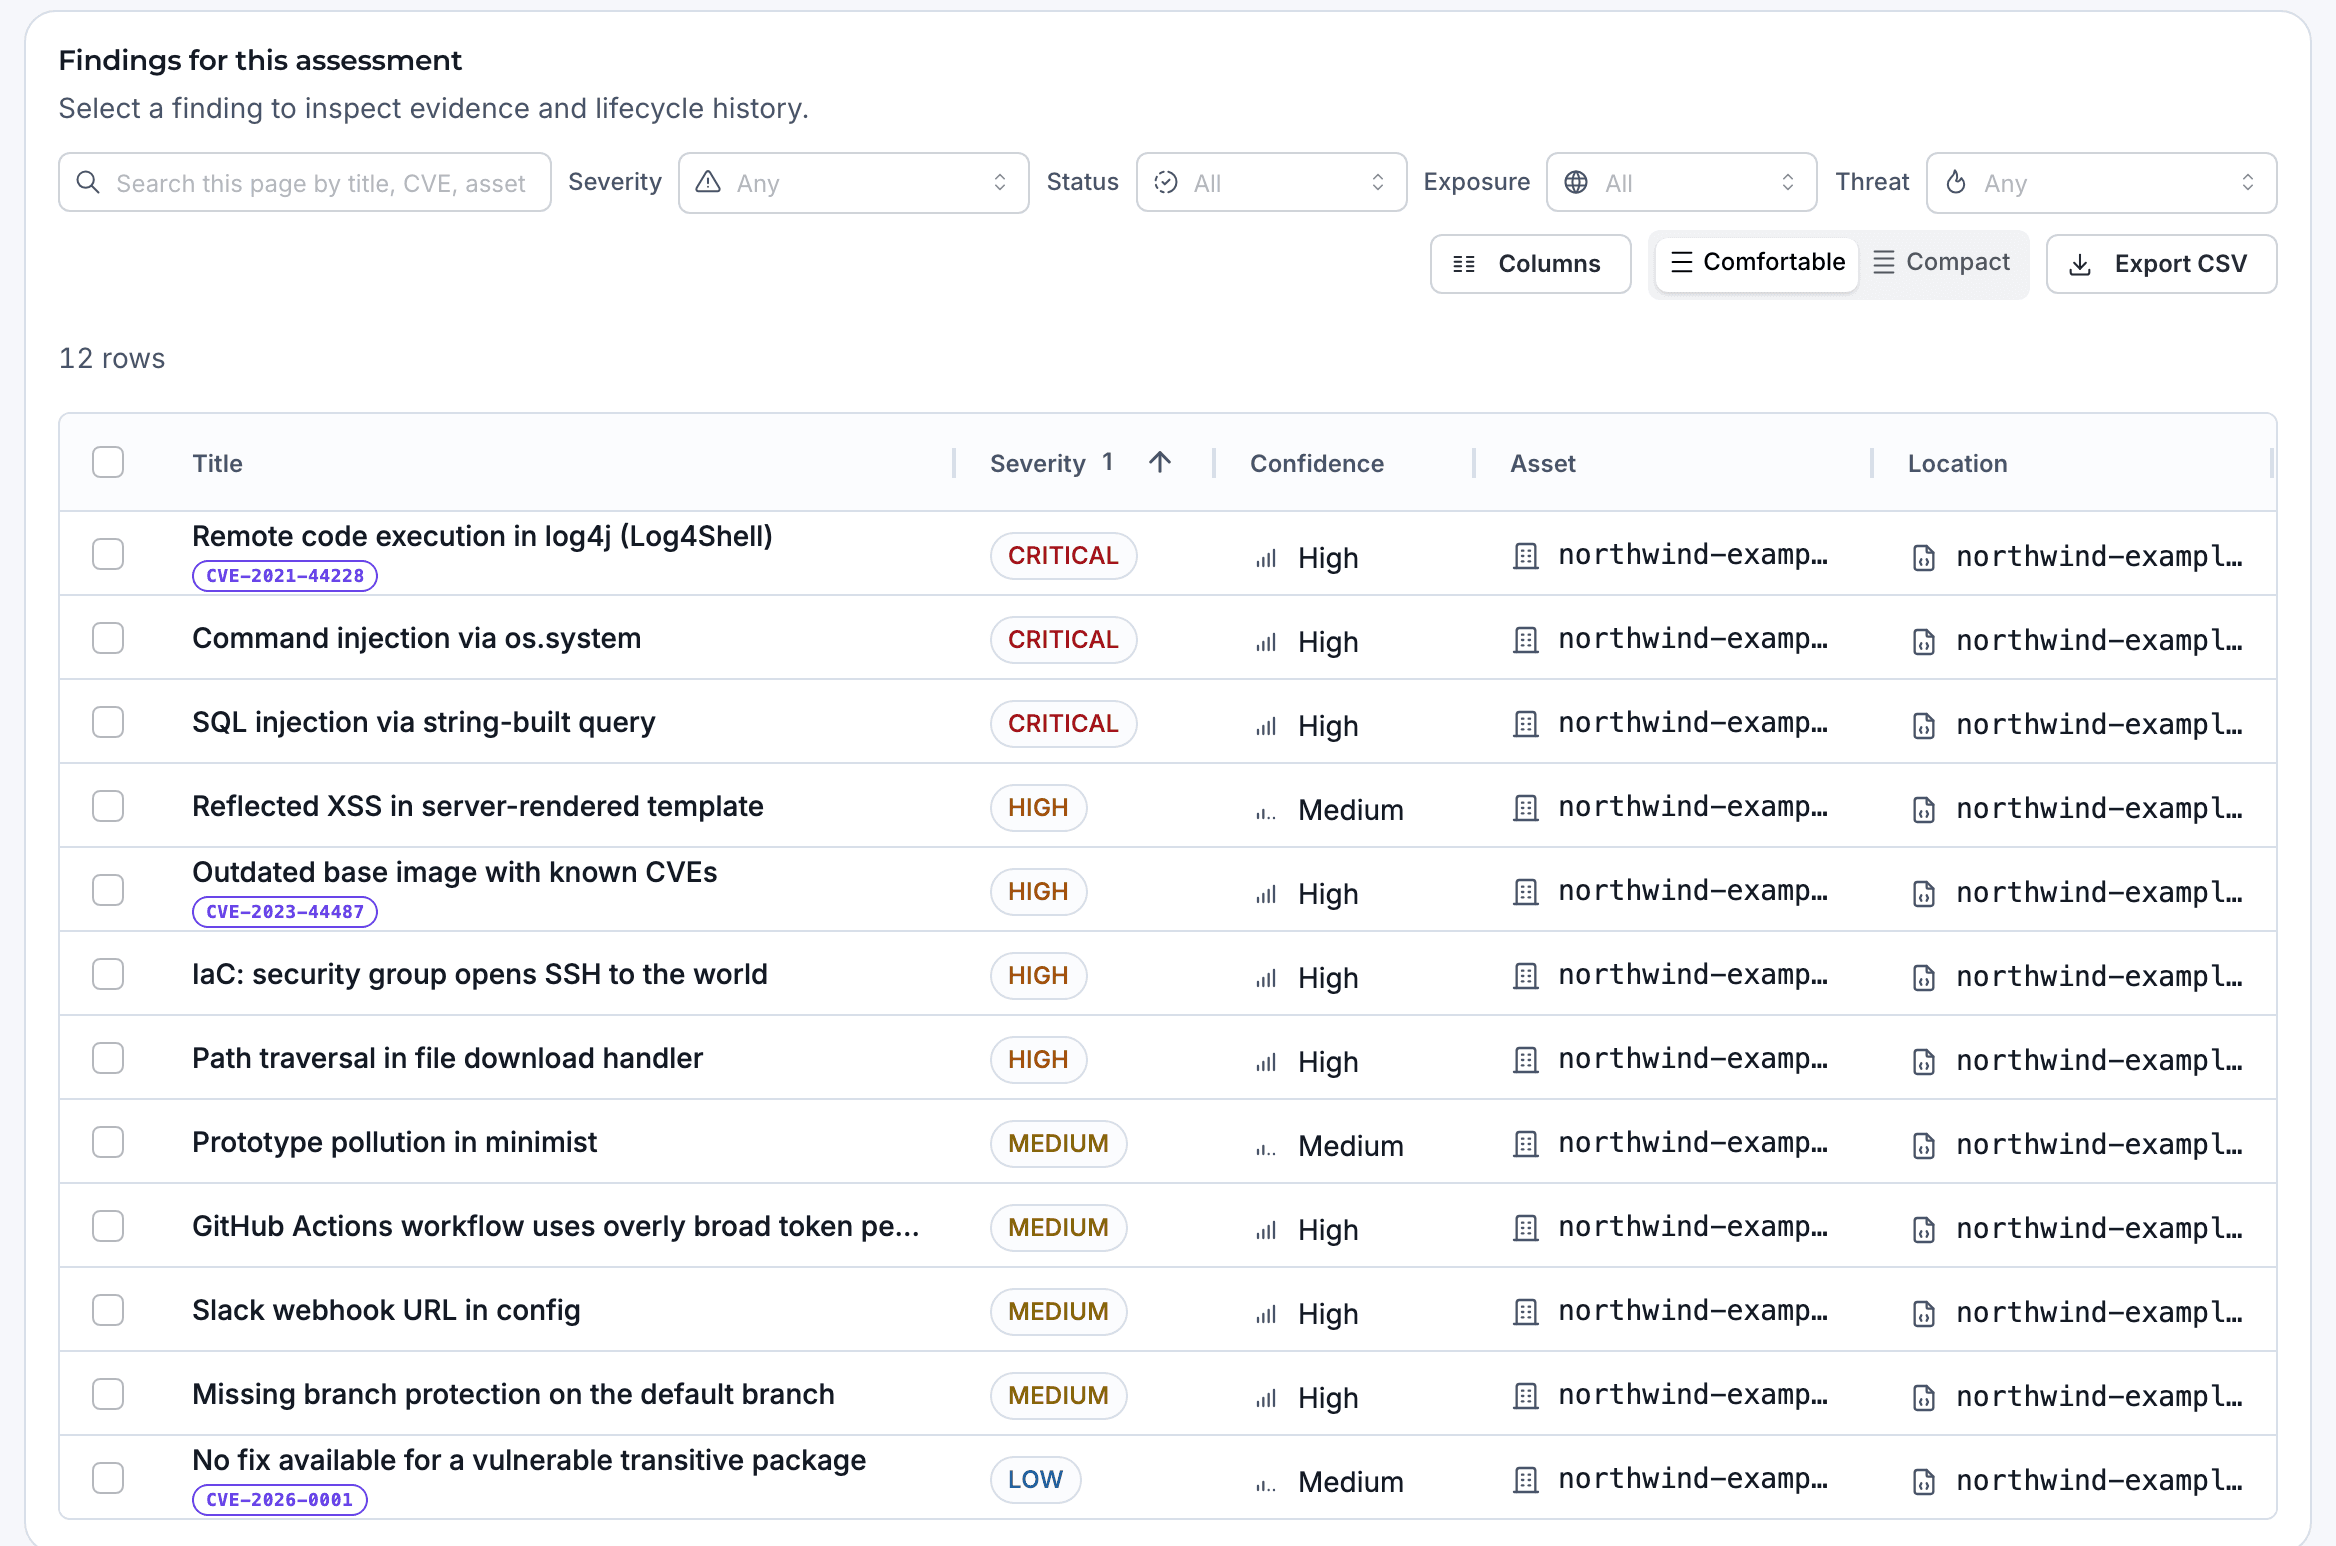Open the Severity filter dropdown

click(853, 182)
